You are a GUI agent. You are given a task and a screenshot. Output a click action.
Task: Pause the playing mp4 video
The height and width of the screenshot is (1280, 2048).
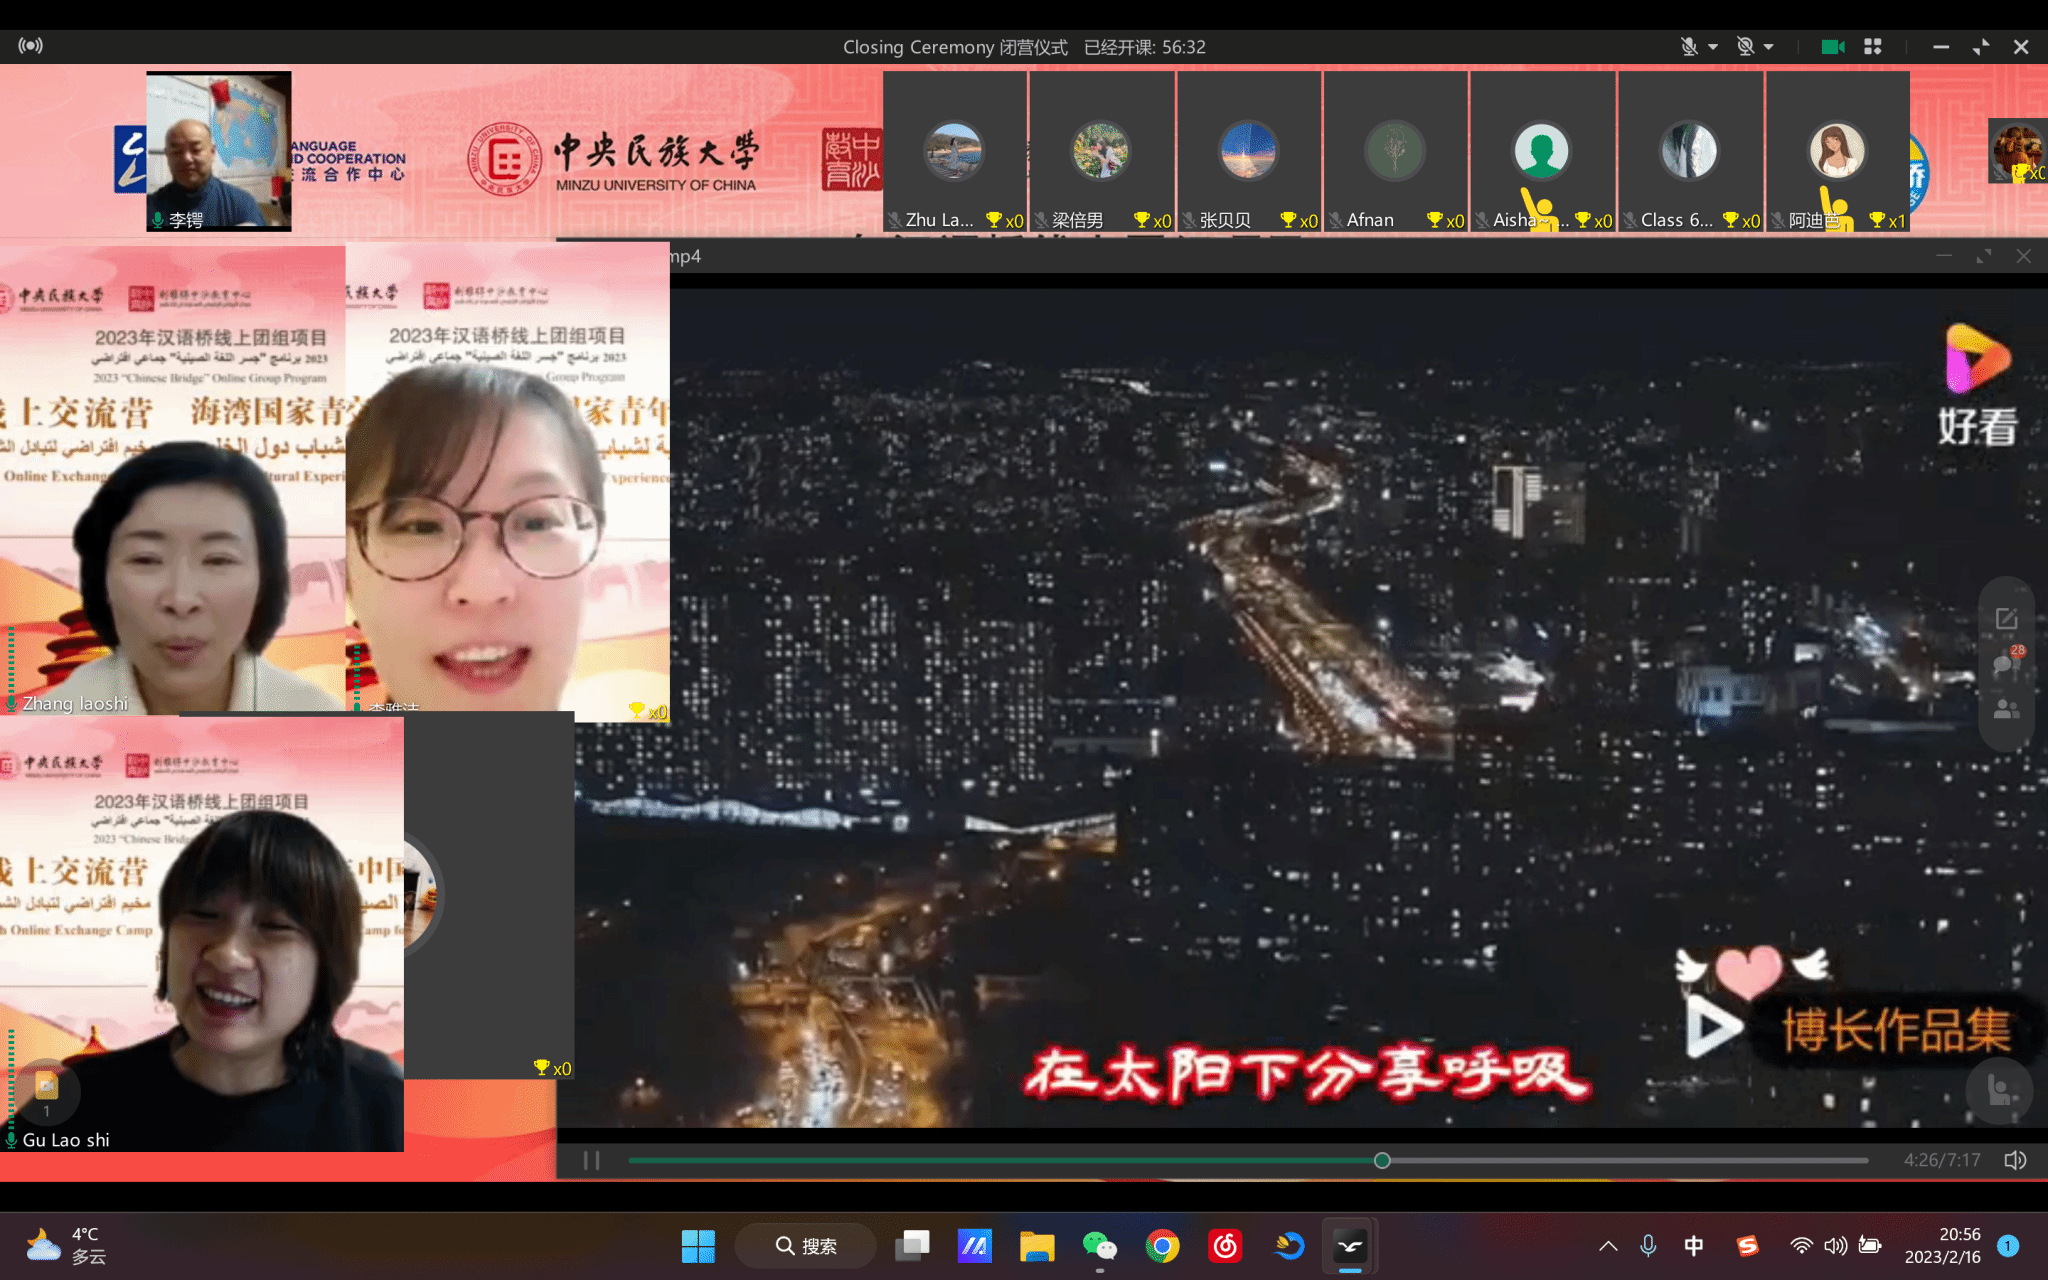pyautogui.click(x=591, y=1160)
